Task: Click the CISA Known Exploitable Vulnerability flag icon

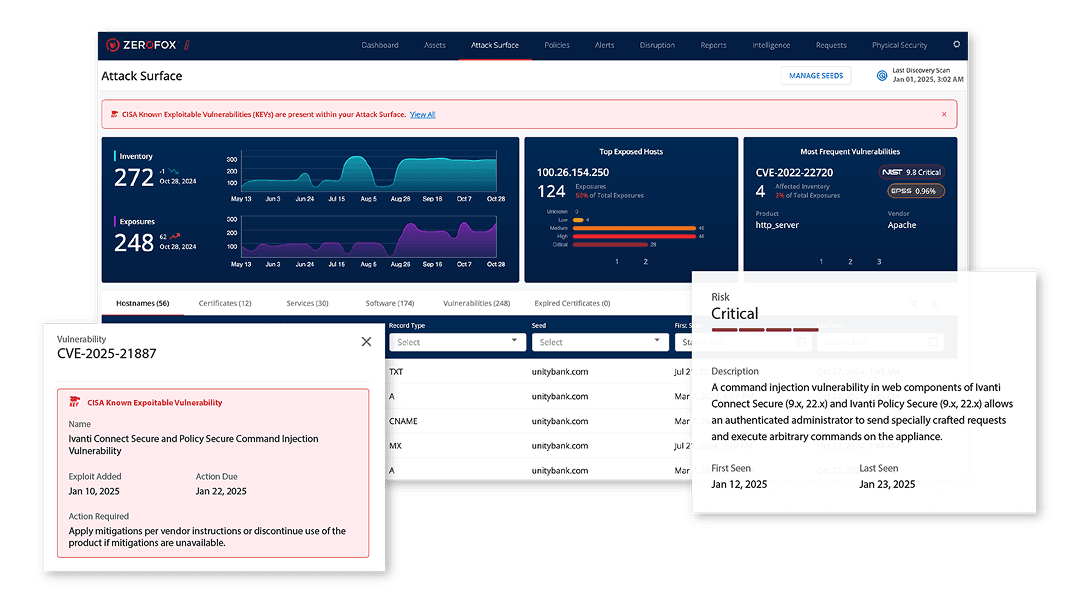Action: tap(74, 402)
